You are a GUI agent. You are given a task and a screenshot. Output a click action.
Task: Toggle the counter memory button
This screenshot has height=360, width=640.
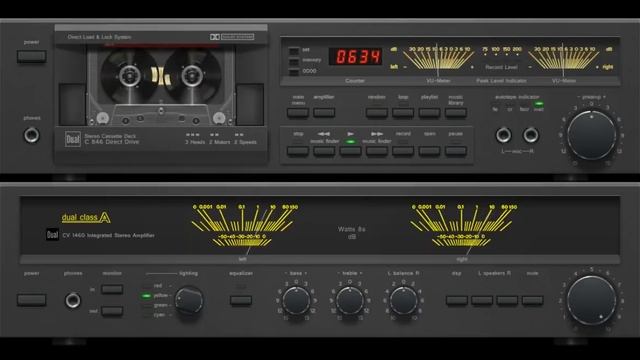coord(294,61)
